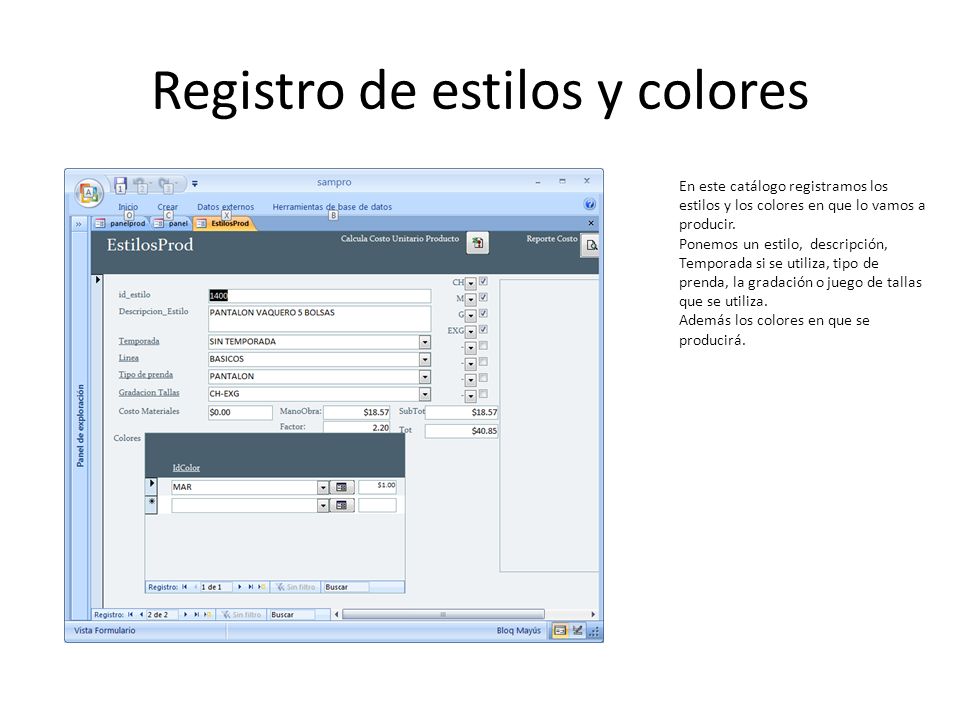Open the Linea dropdown showing BASICOS
960x720 pixels.
pos(425,359)
